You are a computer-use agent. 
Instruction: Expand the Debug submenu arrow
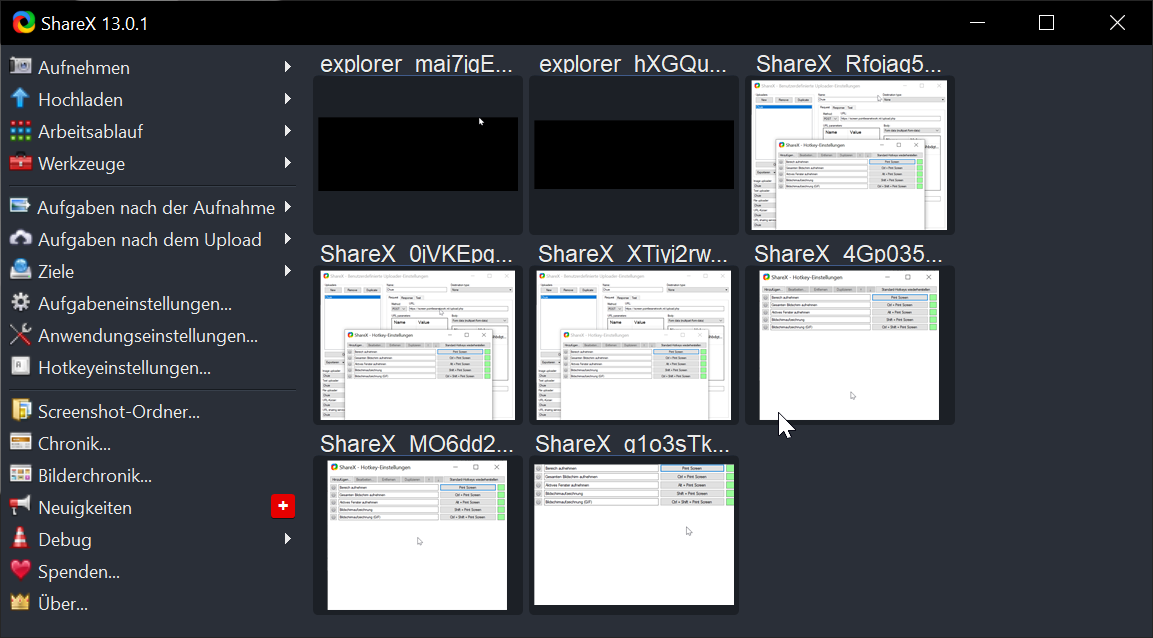coord(288,539)
